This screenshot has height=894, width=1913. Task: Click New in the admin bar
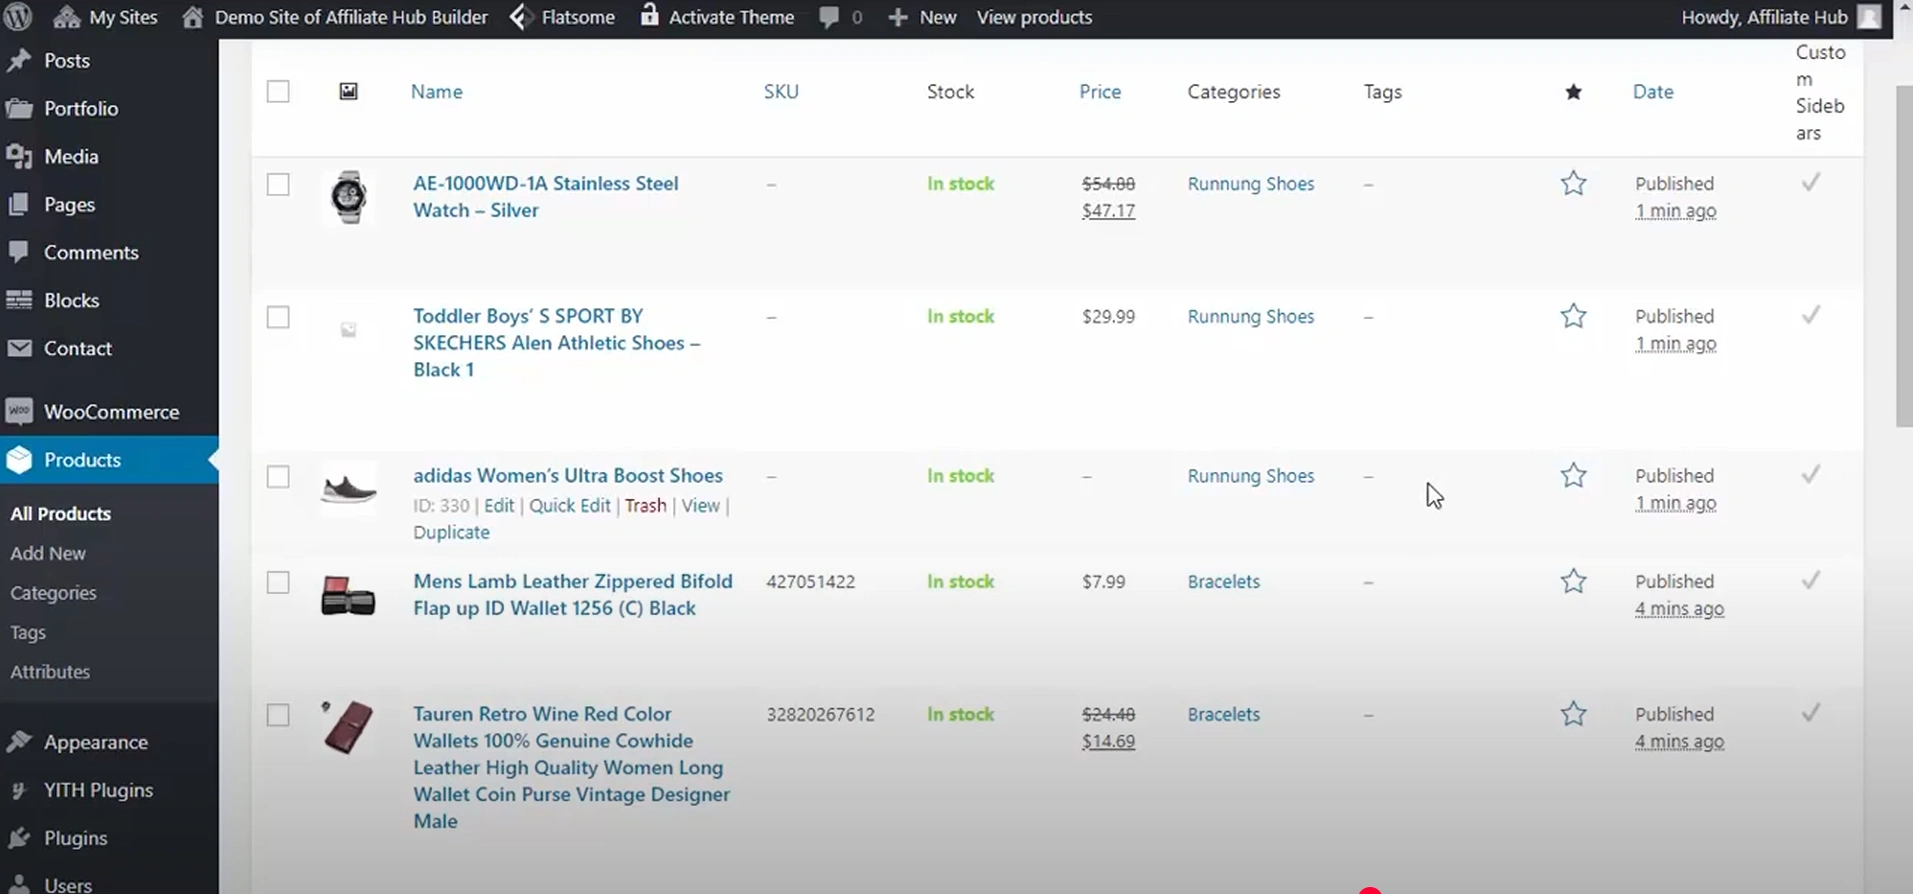(x=922, y=17)
